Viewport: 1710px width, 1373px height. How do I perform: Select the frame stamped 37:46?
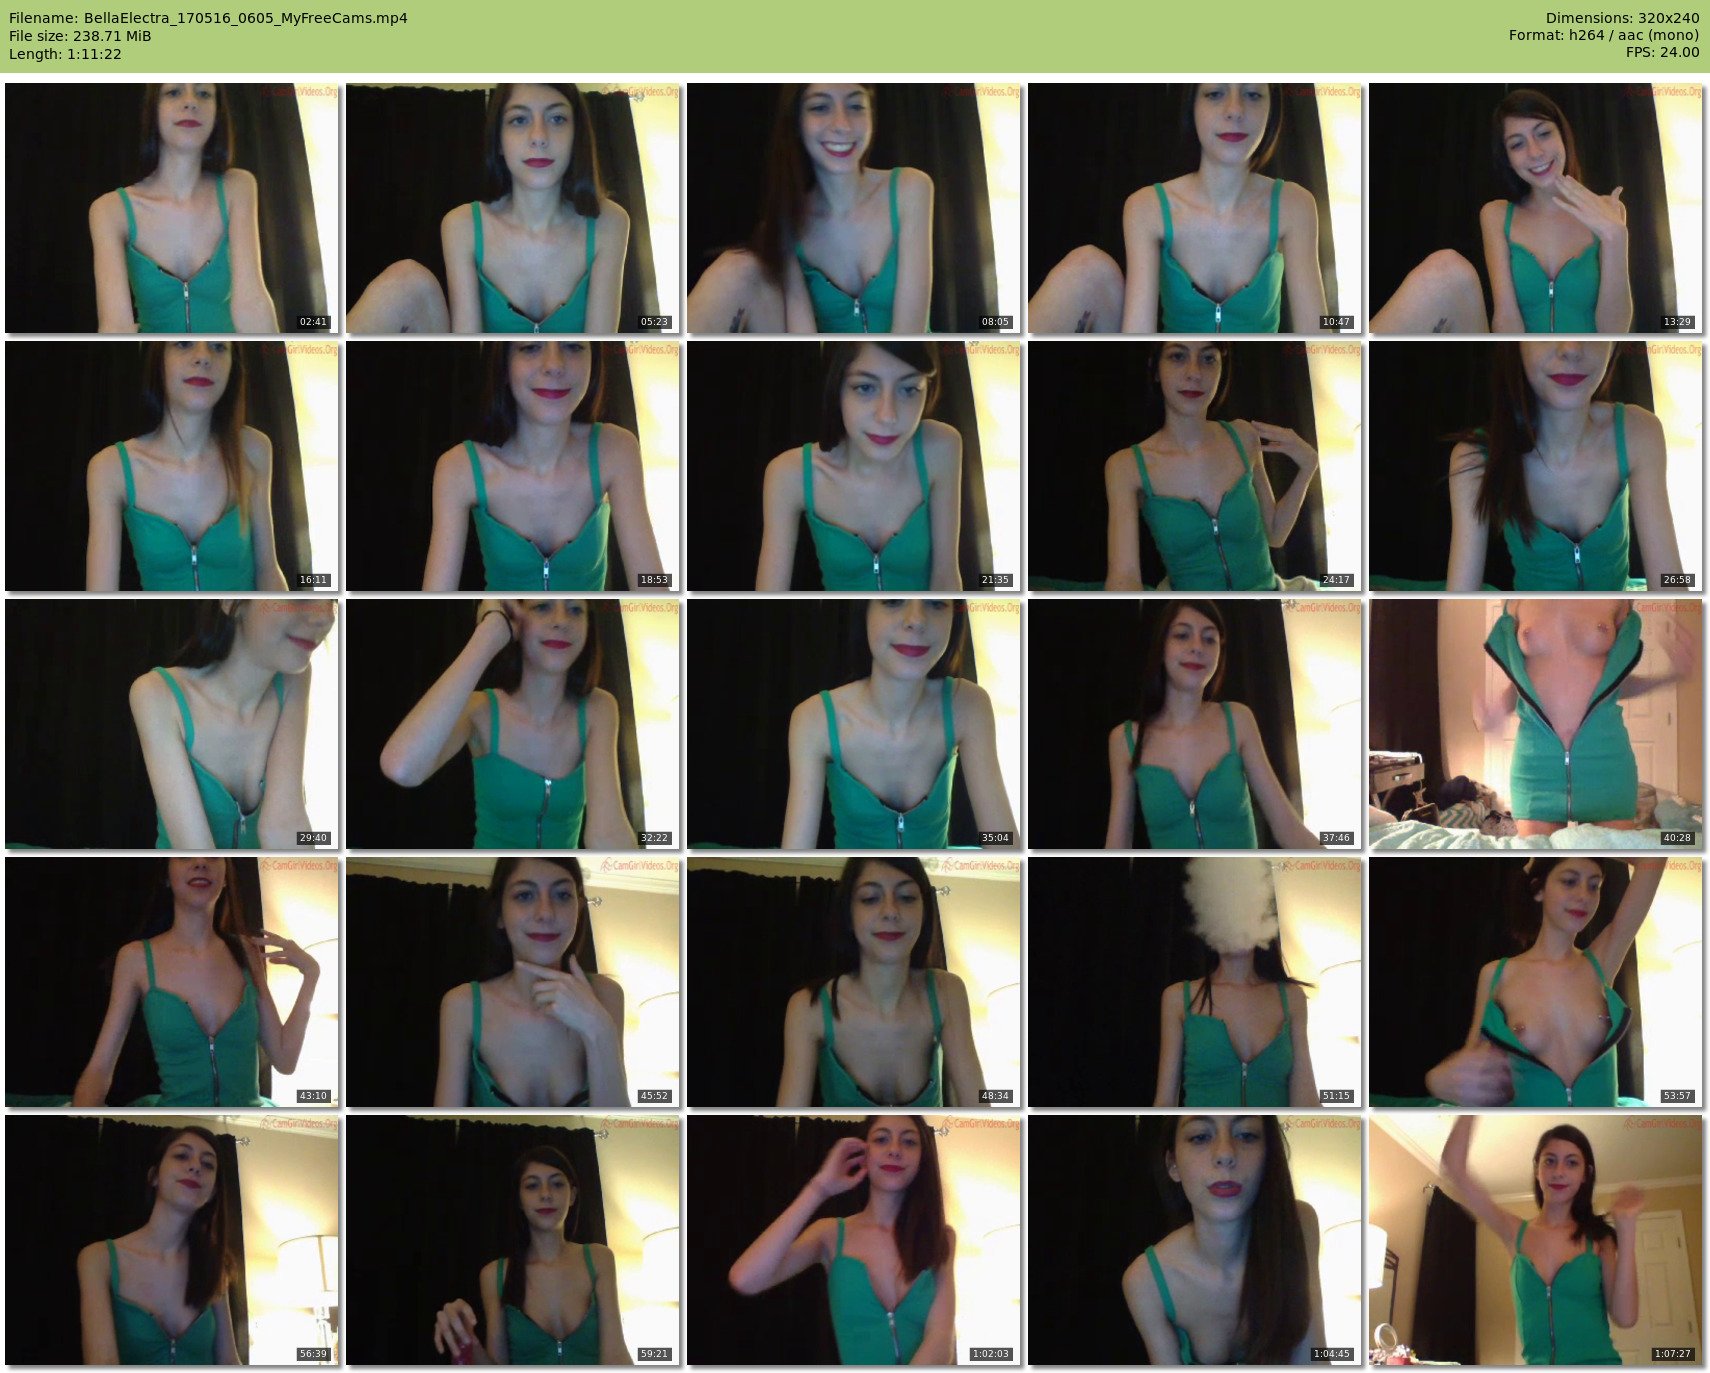pyautogui.click(x=1195, y=724)
